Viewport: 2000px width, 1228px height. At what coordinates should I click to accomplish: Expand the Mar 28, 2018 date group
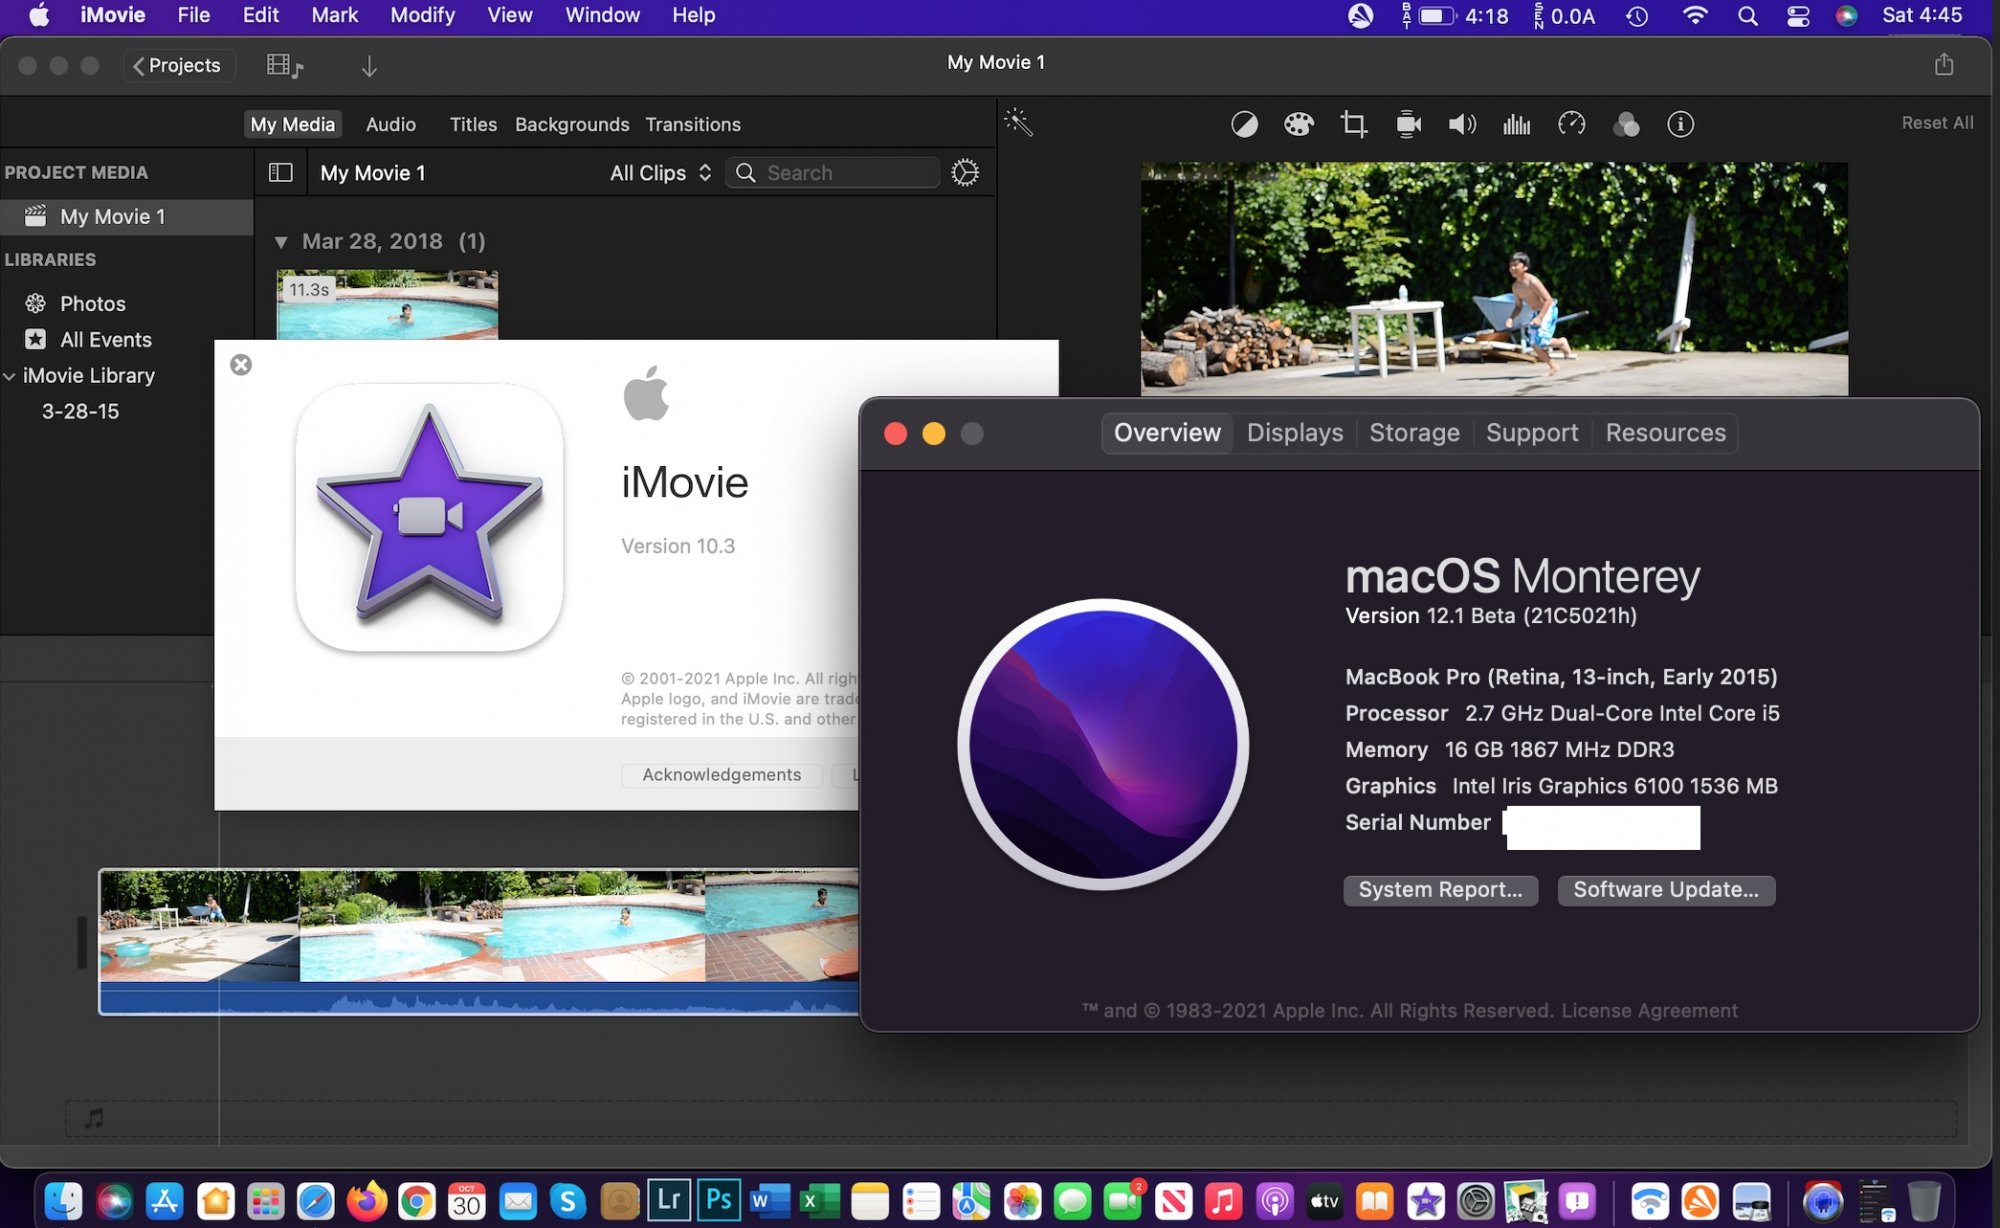[281, 241]
